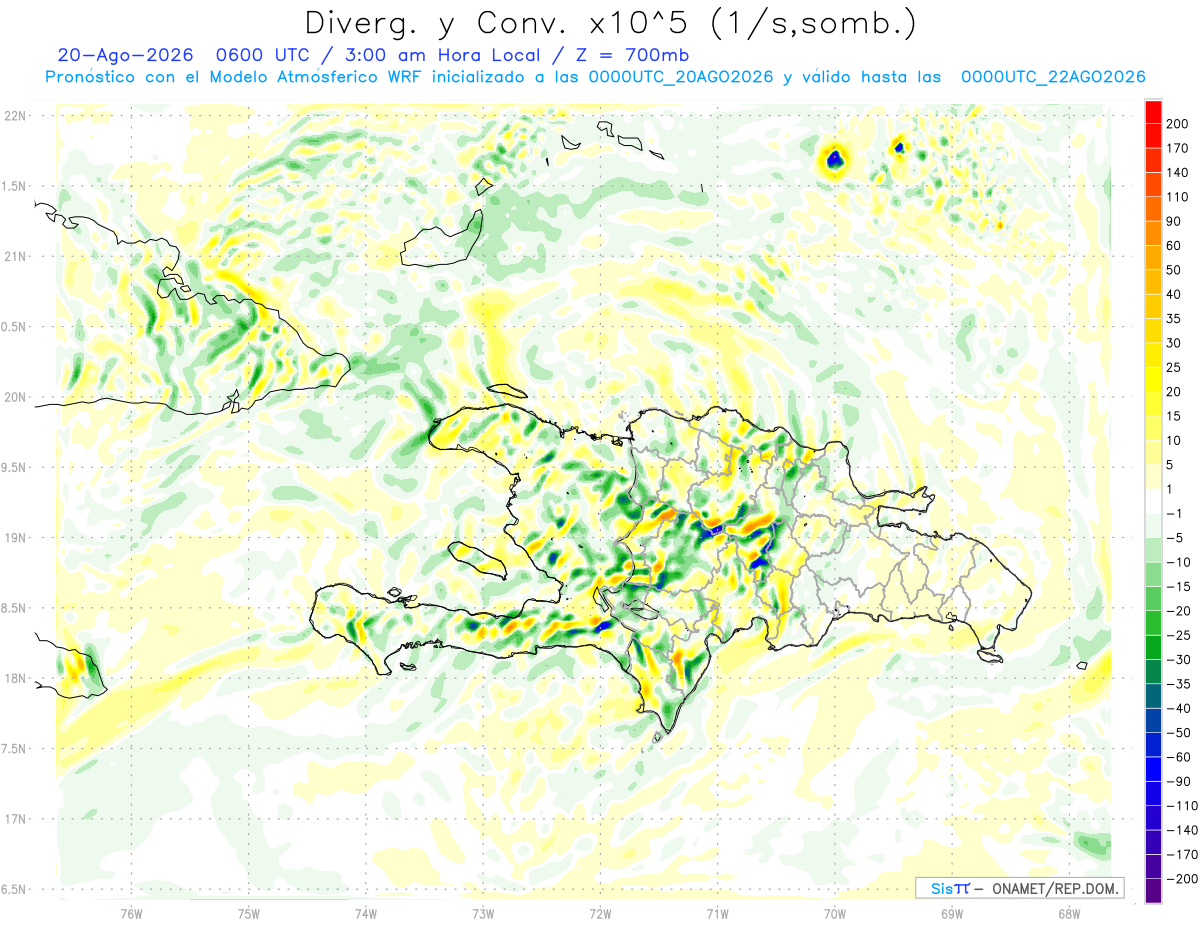
Task: Click the color scale value '-30'
Action: [x=1180, y=660]
